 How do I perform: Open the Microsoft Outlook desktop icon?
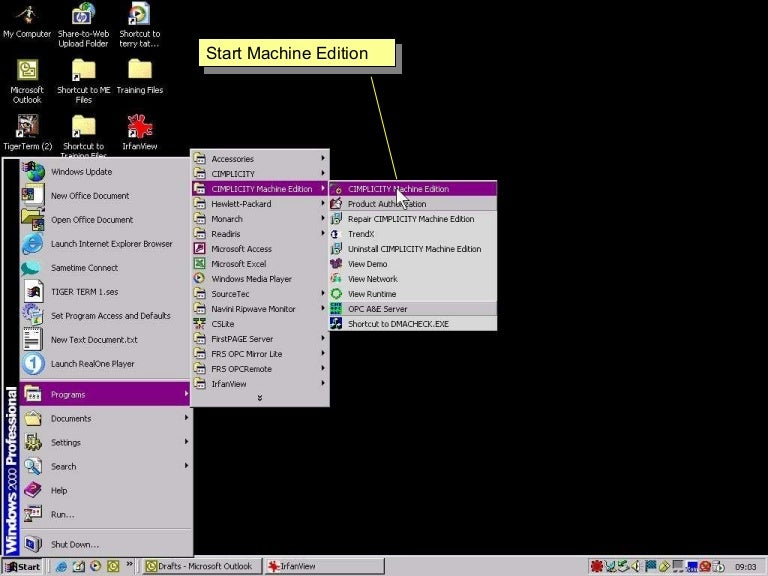pyautogui.click(x=27, y=71)
